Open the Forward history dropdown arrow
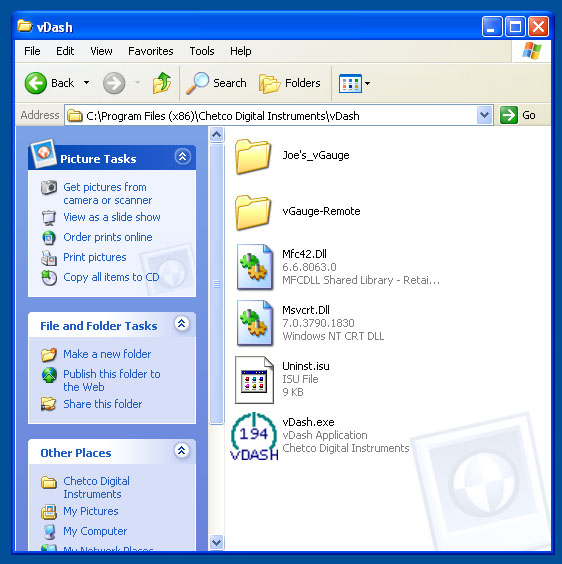 click(137, 83)
